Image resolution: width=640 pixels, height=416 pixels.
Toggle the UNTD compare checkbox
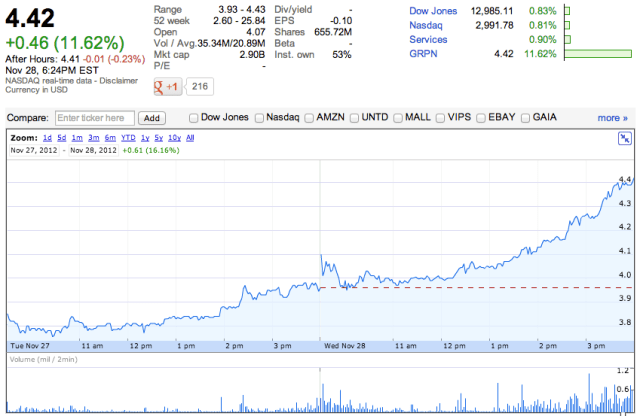point(354,118)
